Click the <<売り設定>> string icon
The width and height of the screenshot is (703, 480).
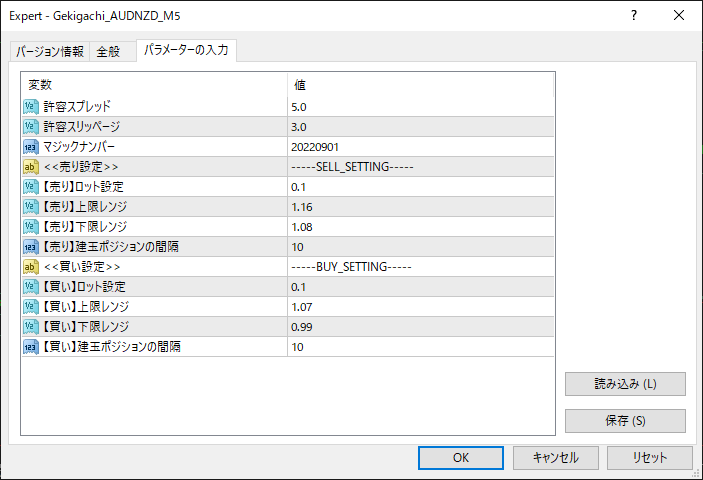(x=31, y=166)
